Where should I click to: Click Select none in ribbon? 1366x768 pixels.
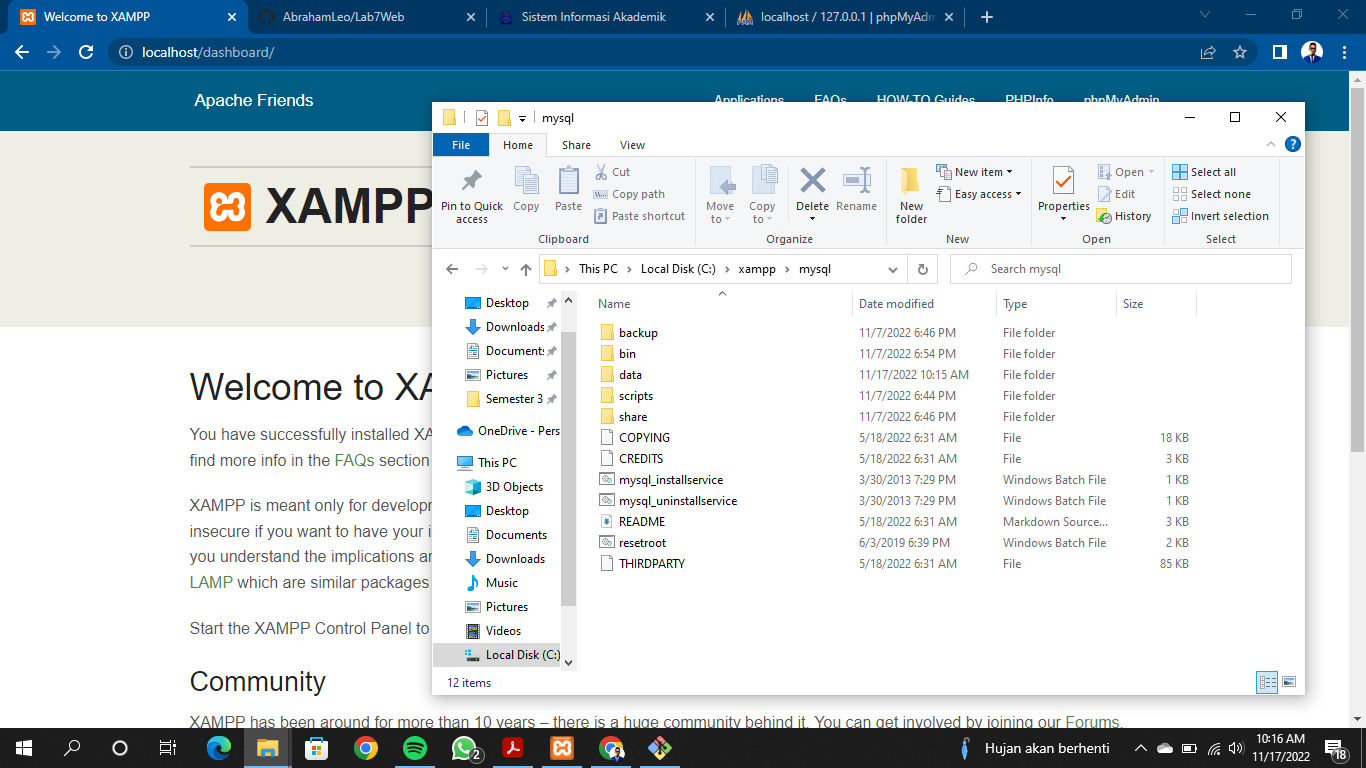point(1211,194)
